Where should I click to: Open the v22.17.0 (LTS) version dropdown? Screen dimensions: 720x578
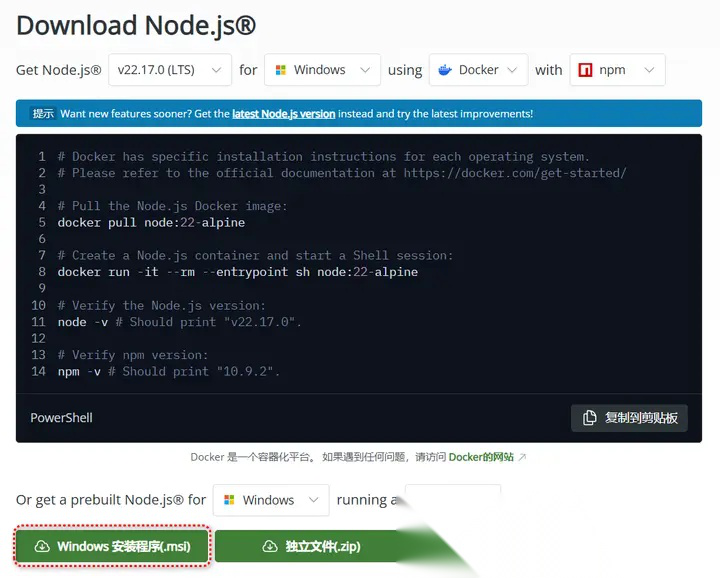170,70
